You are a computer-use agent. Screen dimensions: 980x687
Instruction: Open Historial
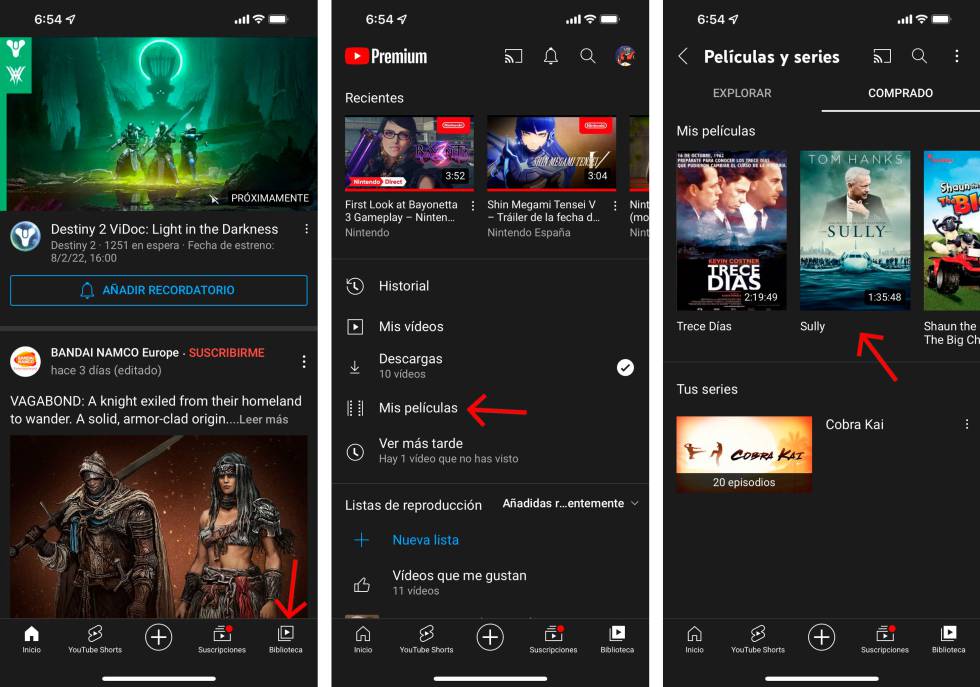coord(490,286)
